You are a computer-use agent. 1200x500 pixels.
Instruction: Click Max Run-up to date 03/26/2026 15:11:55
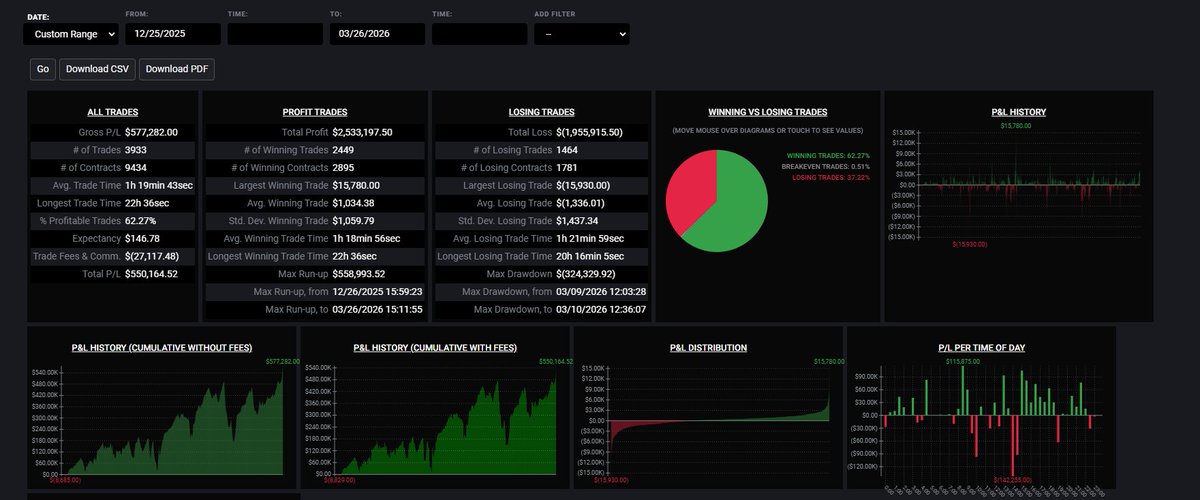pyautogui.click(x=378, y=310)
